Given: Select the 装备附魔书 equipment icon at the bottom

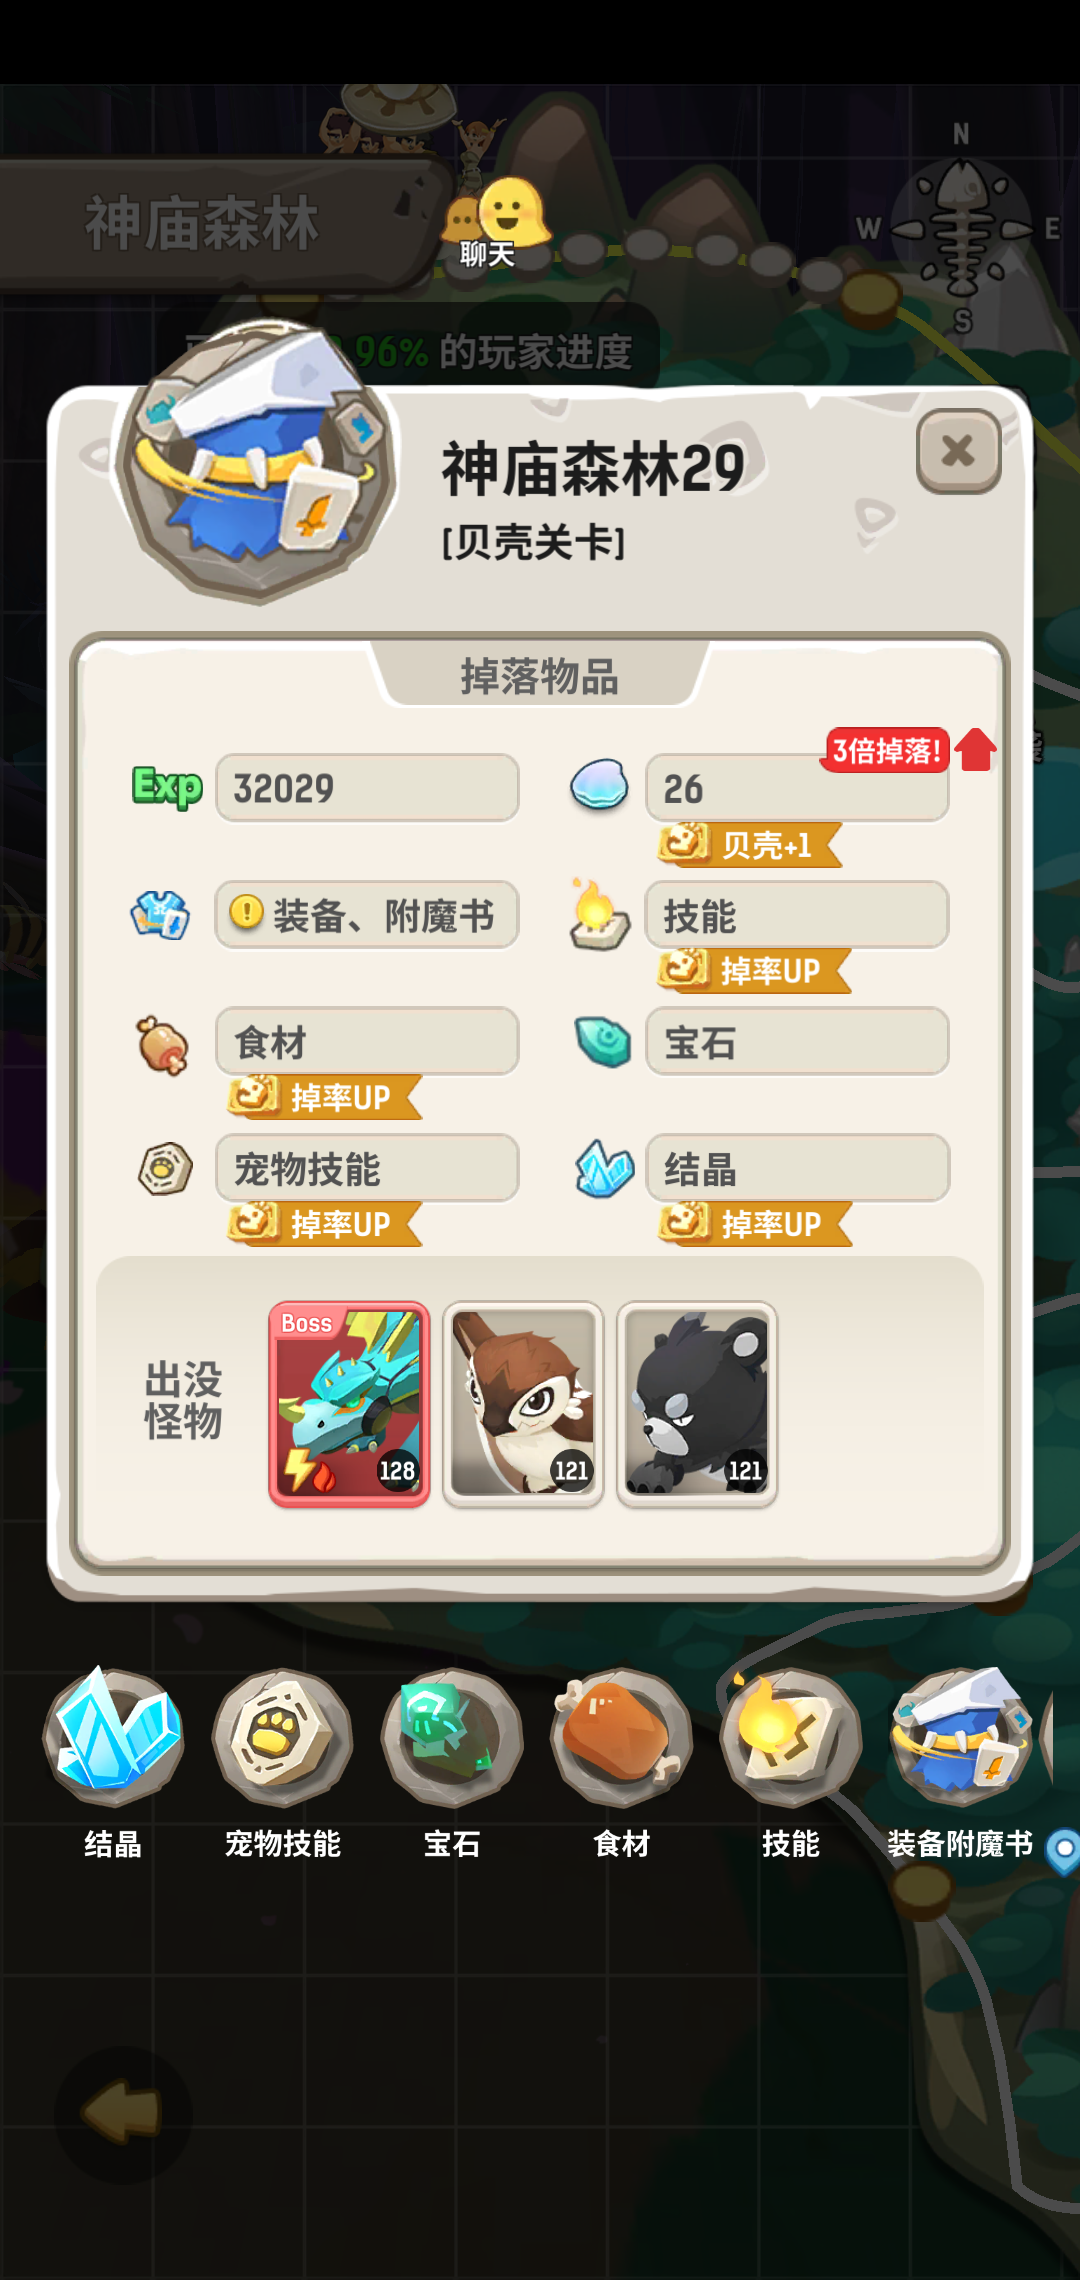Looking at the screenshot, I should 960,1738.
